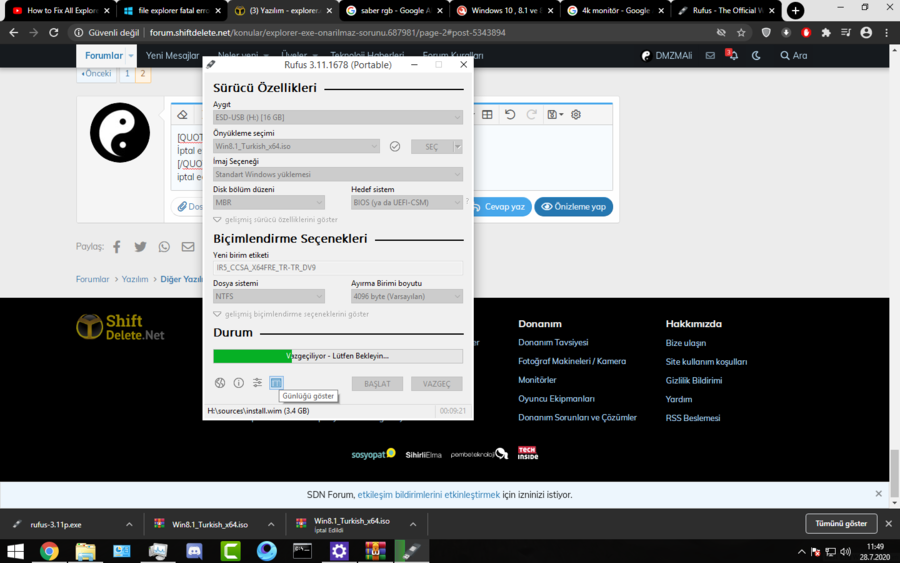Open forum inbox envelope icon
Screen dimensions: 900x563
click(710, 56)
